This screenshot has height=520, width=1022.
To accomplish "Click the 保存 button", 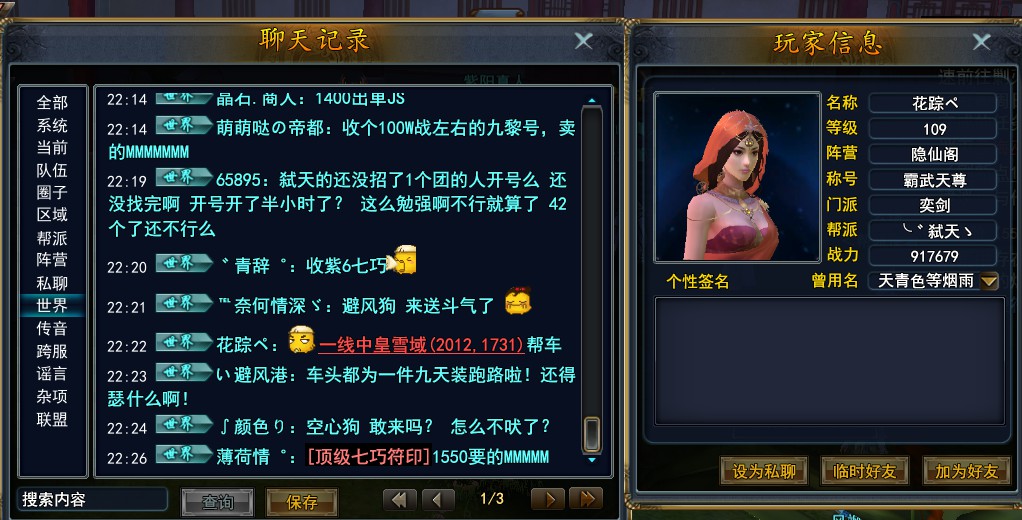I will [x=302, y=502].
